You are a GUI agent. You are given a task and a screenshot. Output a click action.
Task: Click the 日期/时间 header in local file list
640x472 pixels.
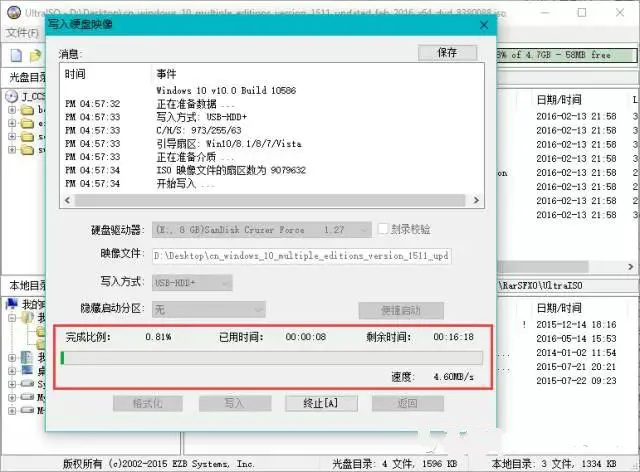[559, 308]
